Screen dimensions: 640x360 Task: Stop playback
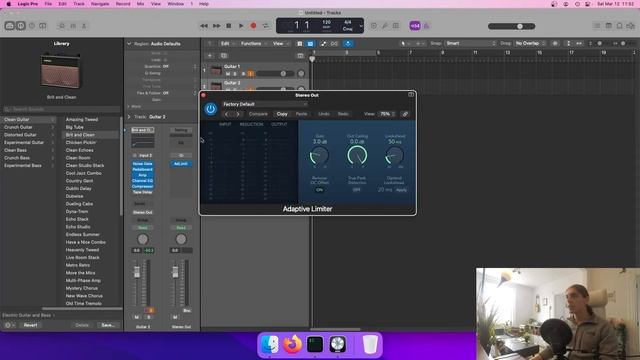[x=229, y=26]
